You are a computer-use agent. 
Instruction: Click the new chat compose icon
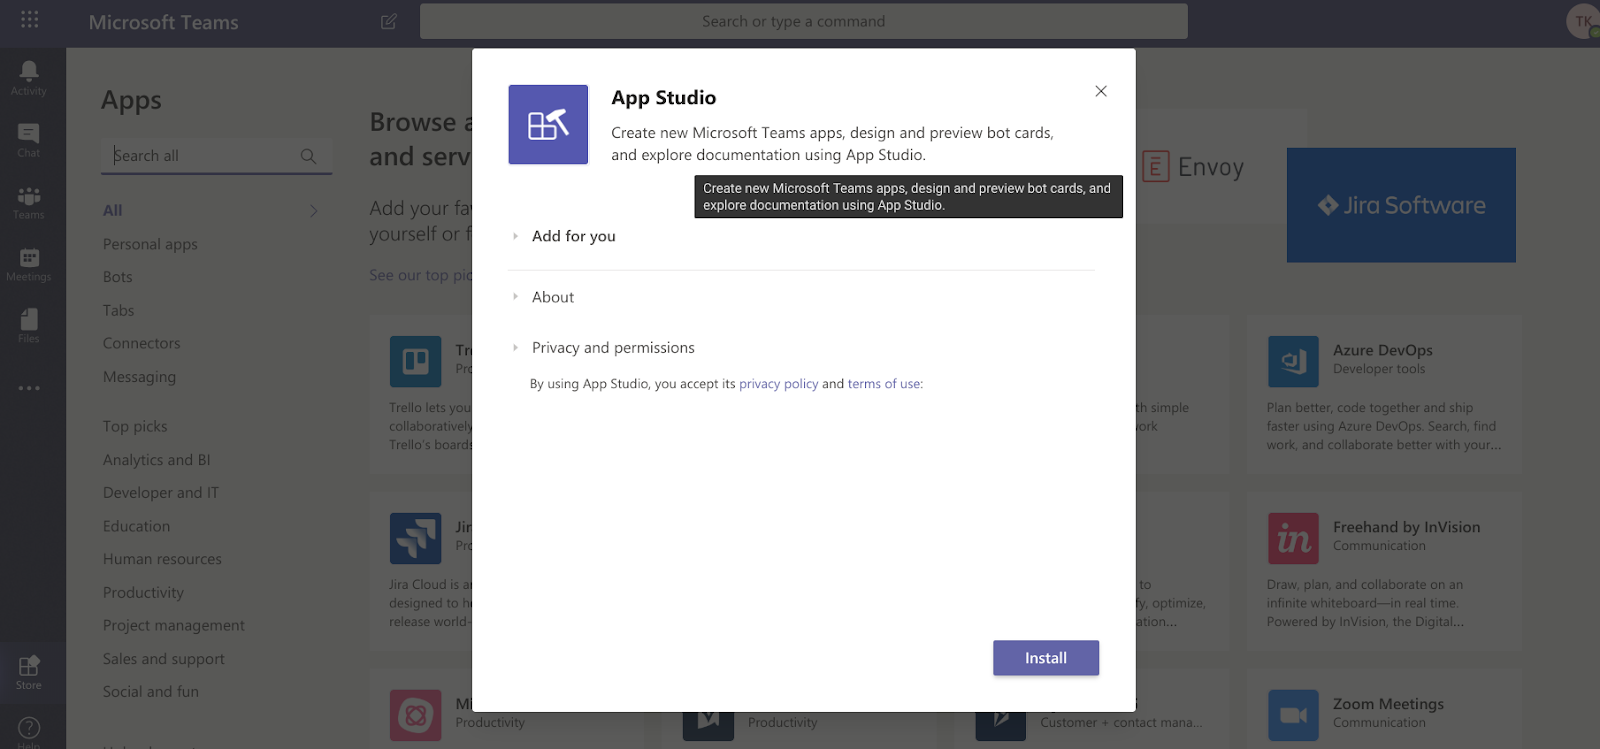pyautogui.click(x=389, y=21)
